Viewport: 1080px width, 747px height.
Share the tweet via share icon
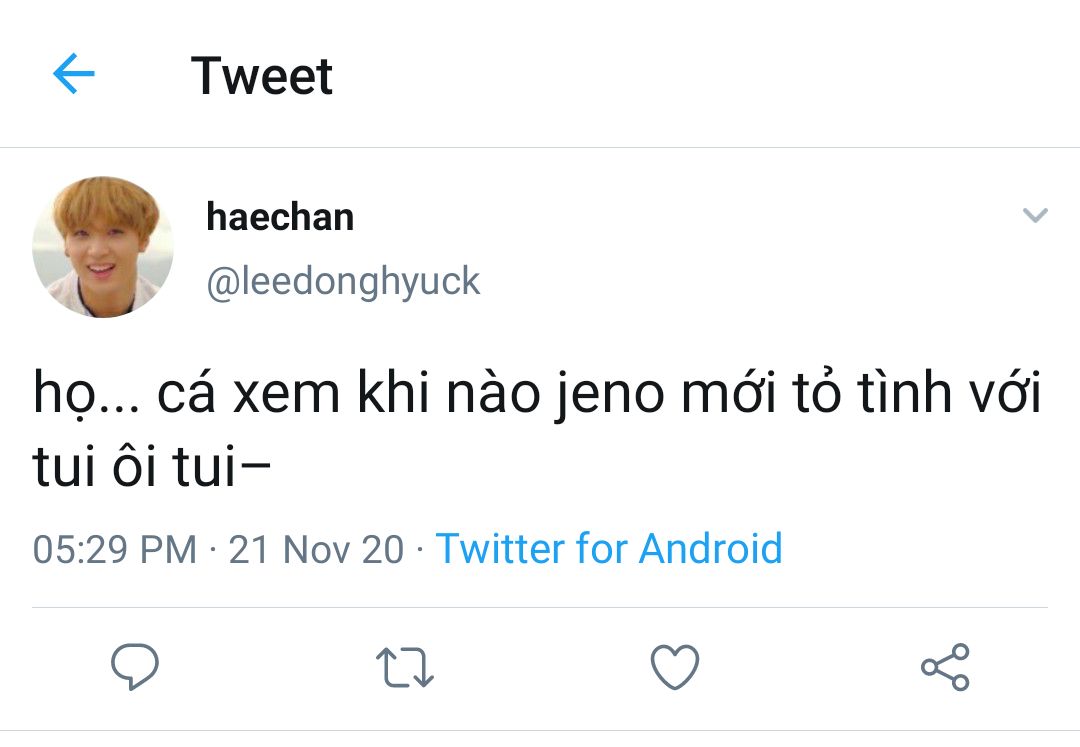[x=945, y=667]
